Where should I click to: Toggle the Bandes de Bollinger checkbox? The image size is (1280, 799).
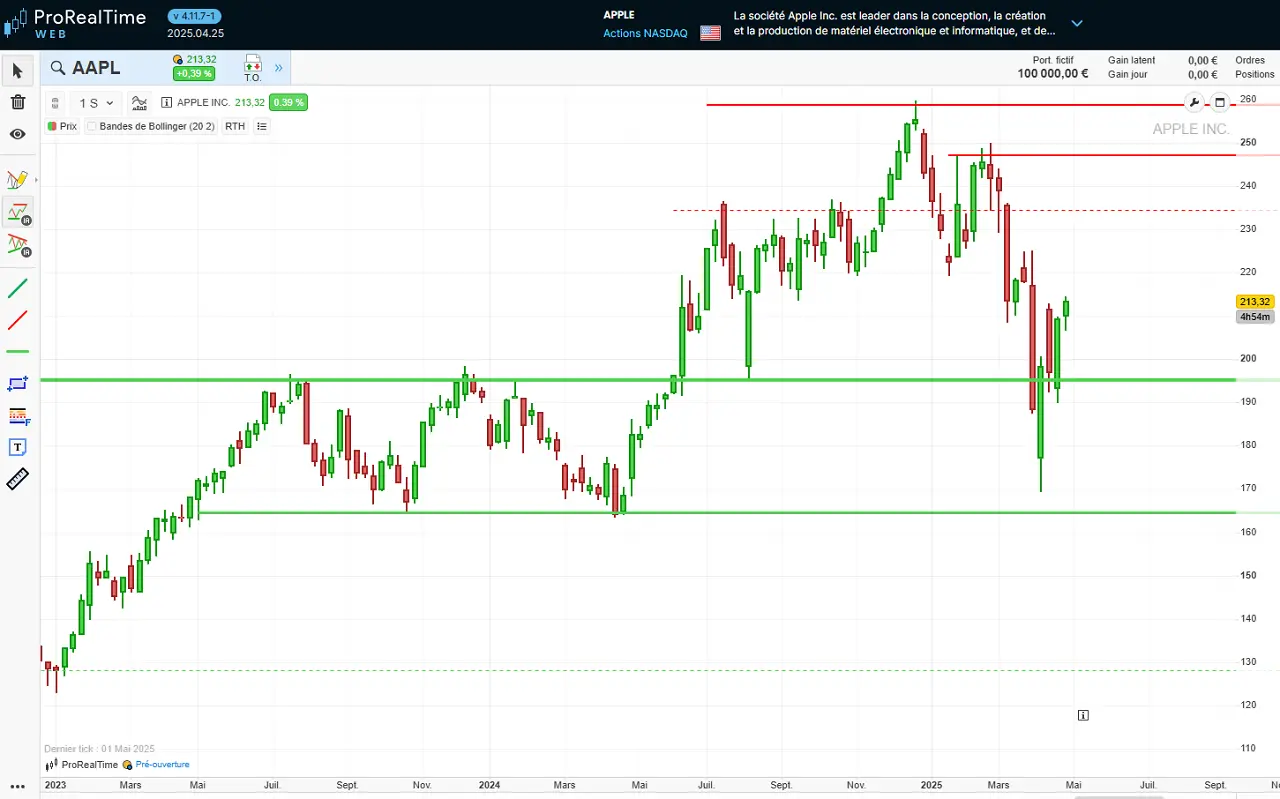(x=92, y=127)
